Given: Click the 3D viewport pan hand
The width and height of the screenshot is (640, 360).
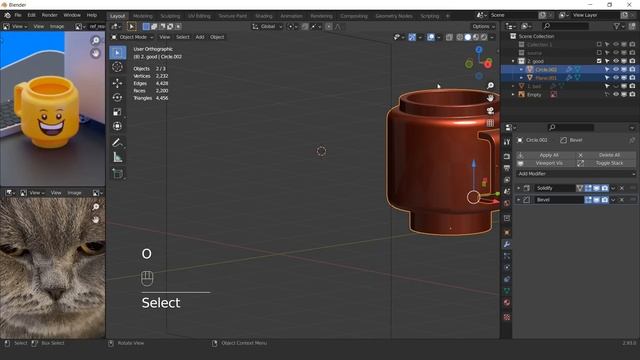Looking at the screenshot, I should [x=490, y=98].
